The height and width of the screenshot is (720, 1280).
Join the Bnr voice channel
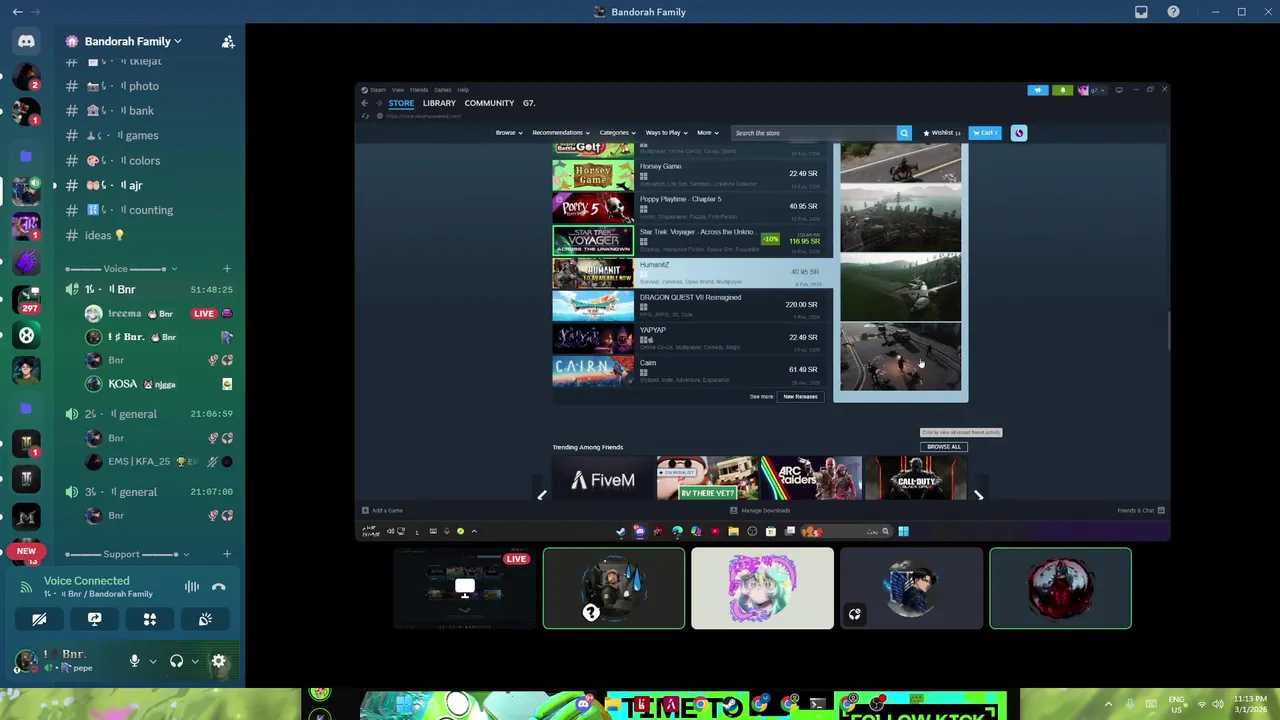(150, 289)
